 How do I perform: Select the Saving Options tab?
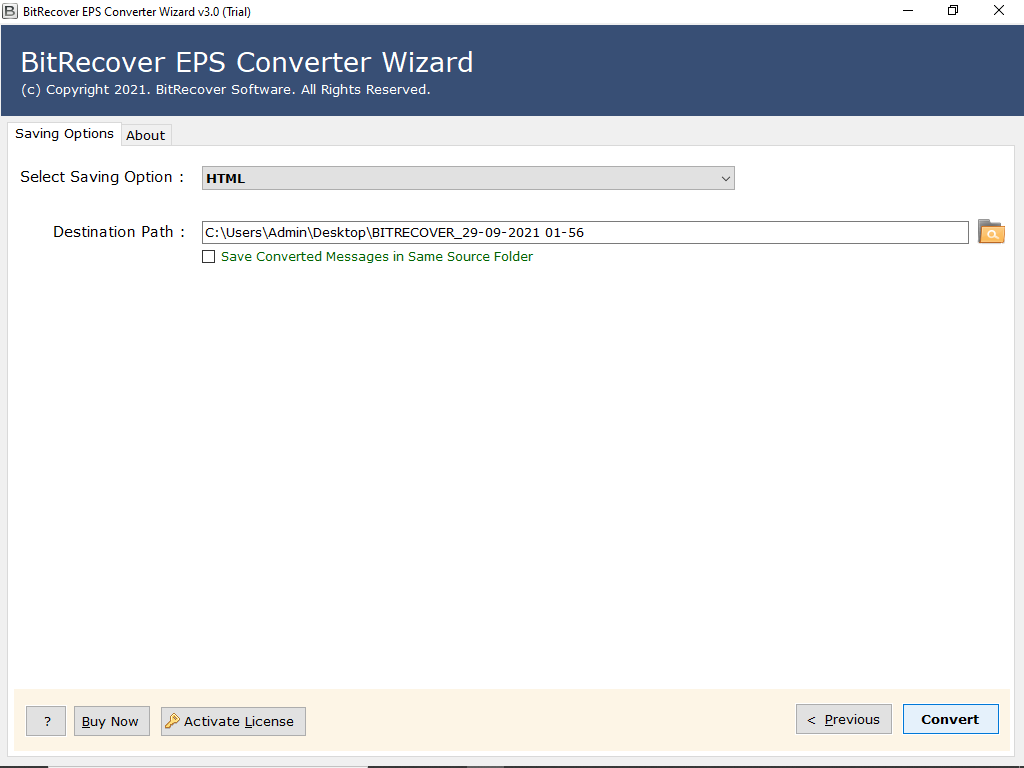point(64,133)
